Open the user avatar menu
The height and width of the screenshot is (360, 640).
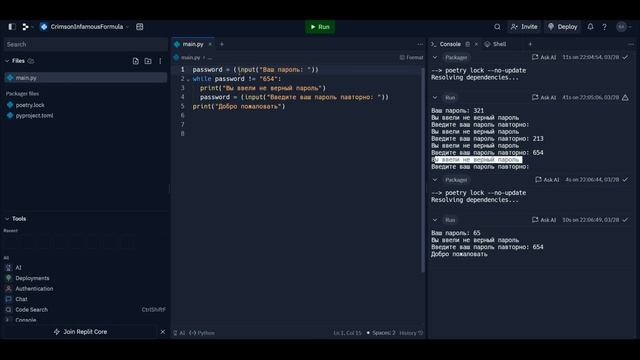(x=623, y=27)
